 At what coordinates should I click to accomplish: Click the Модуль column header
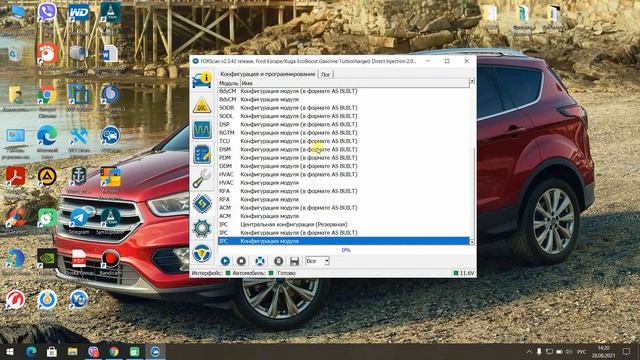pos(229,83)
